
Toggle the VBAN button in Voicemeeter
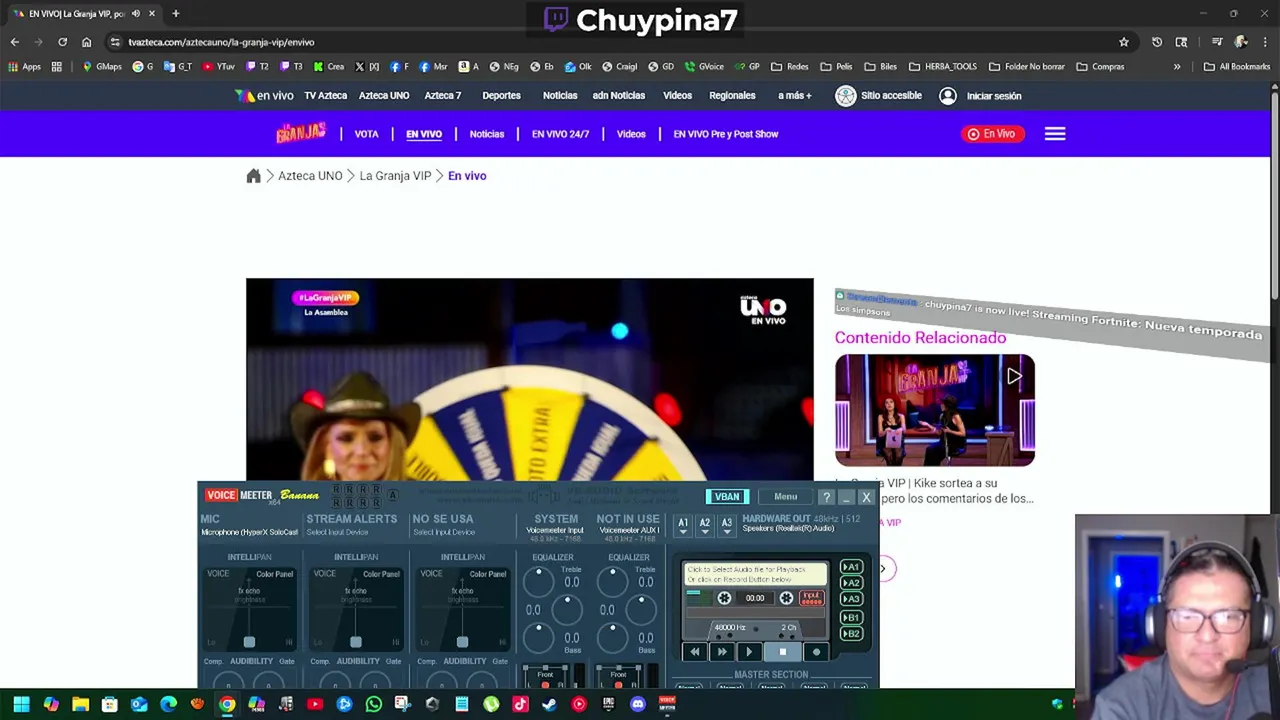click(x=727, y=497)
